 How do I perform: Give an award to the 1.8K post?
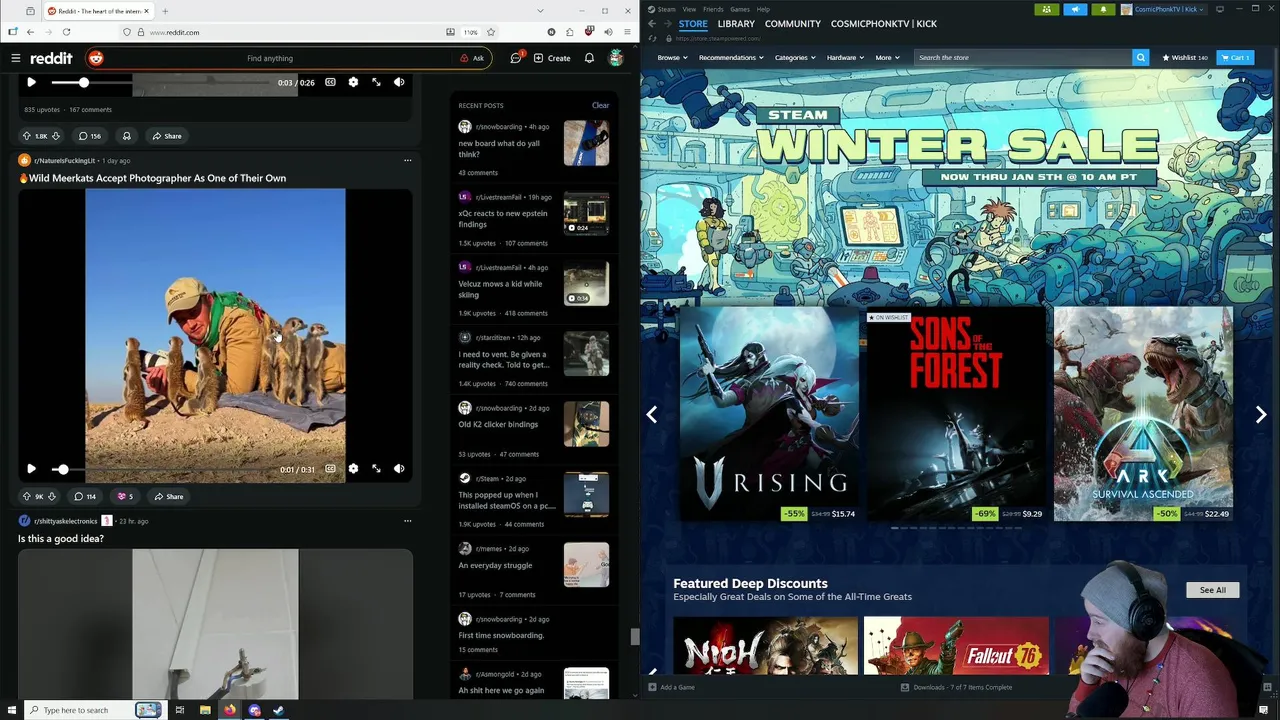(126, 136)
